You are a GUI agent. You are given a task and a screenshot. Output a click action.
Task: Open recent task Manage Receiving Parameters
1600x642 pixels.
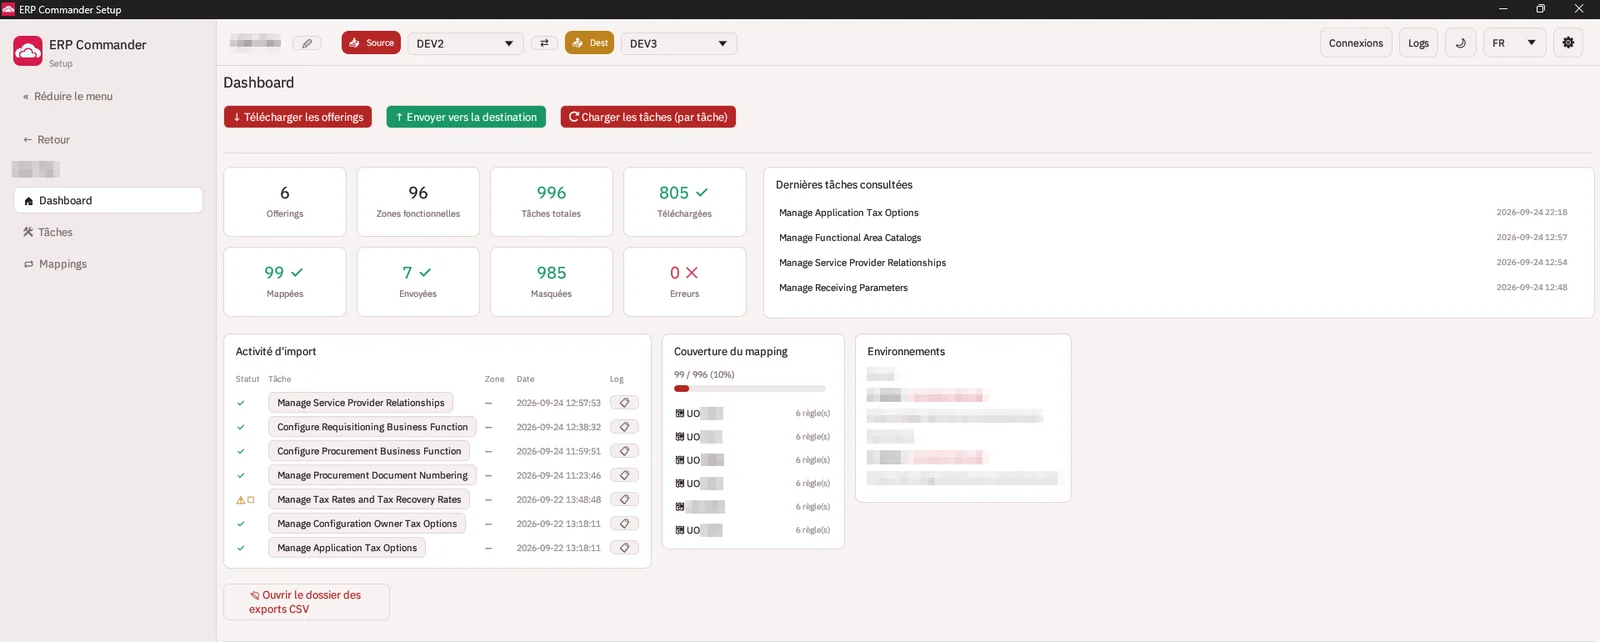tap(843, 288)
